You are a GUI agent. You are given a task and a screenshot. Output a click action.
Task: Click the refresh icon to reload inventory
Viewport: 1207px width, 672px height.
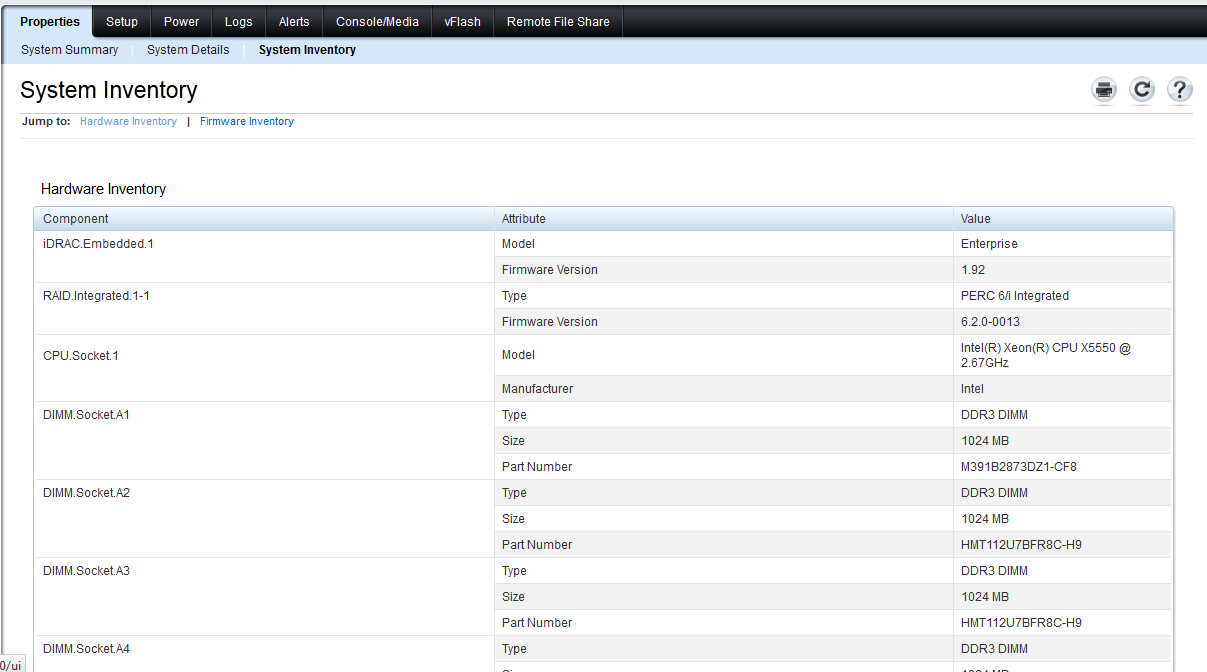(1141, 89)
